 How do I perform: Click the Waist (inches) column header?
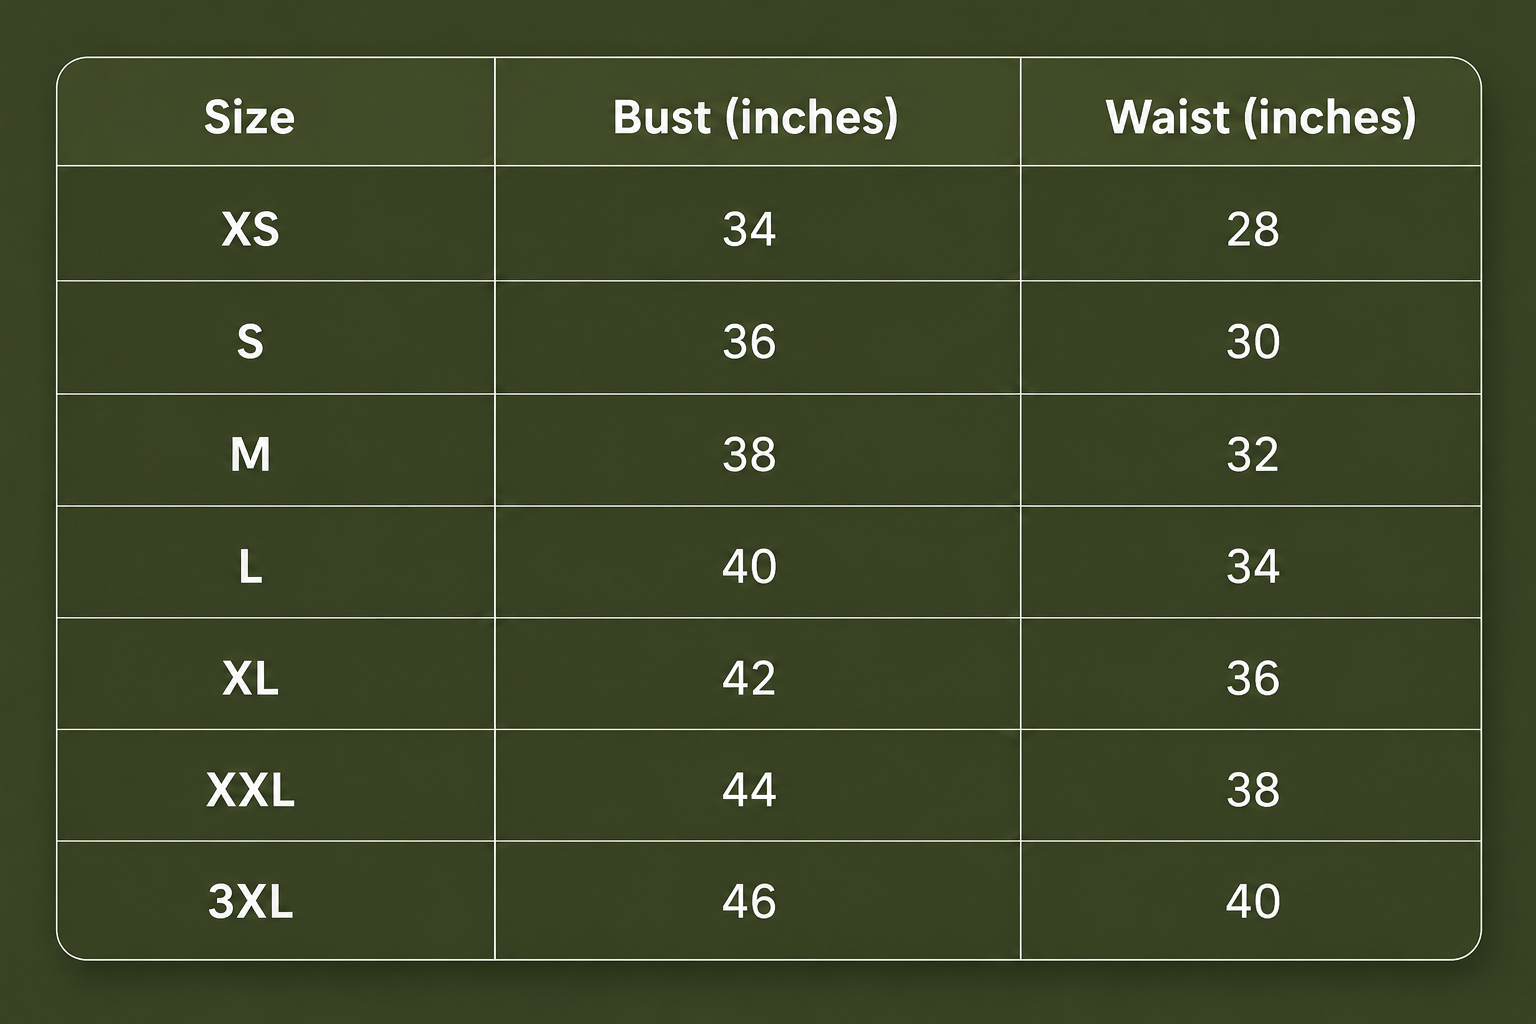point(1261,117)
